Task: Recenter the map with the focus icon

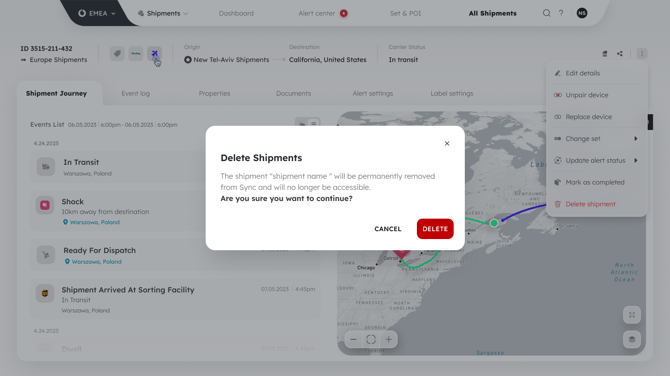Action: coord(371,340)
